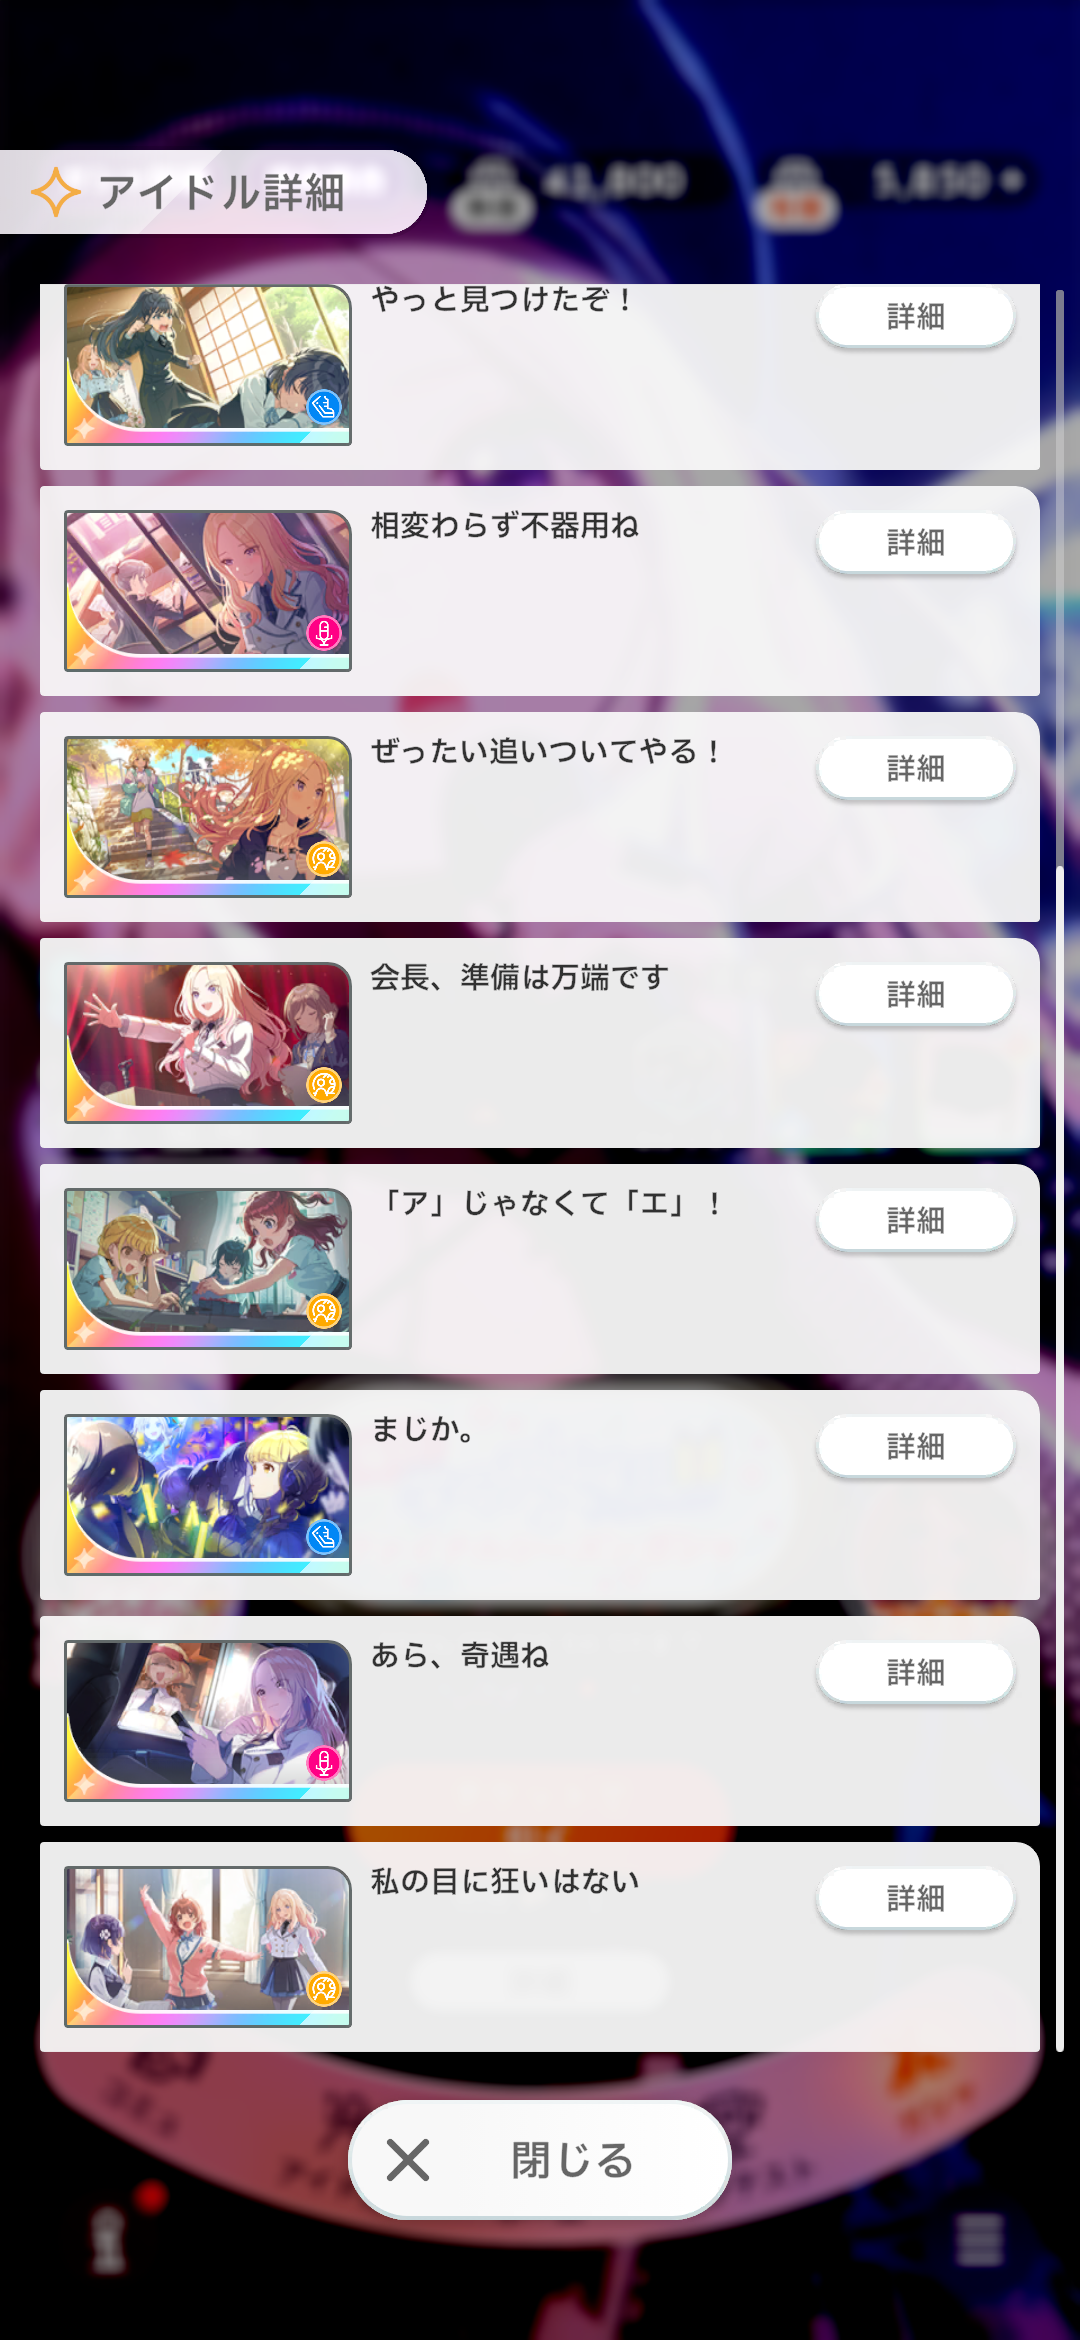Click the star icon beside アイドル詳細 title
Image resolution: width=1080 pixels, height=2340 pixels.
[x=56, y=192]
